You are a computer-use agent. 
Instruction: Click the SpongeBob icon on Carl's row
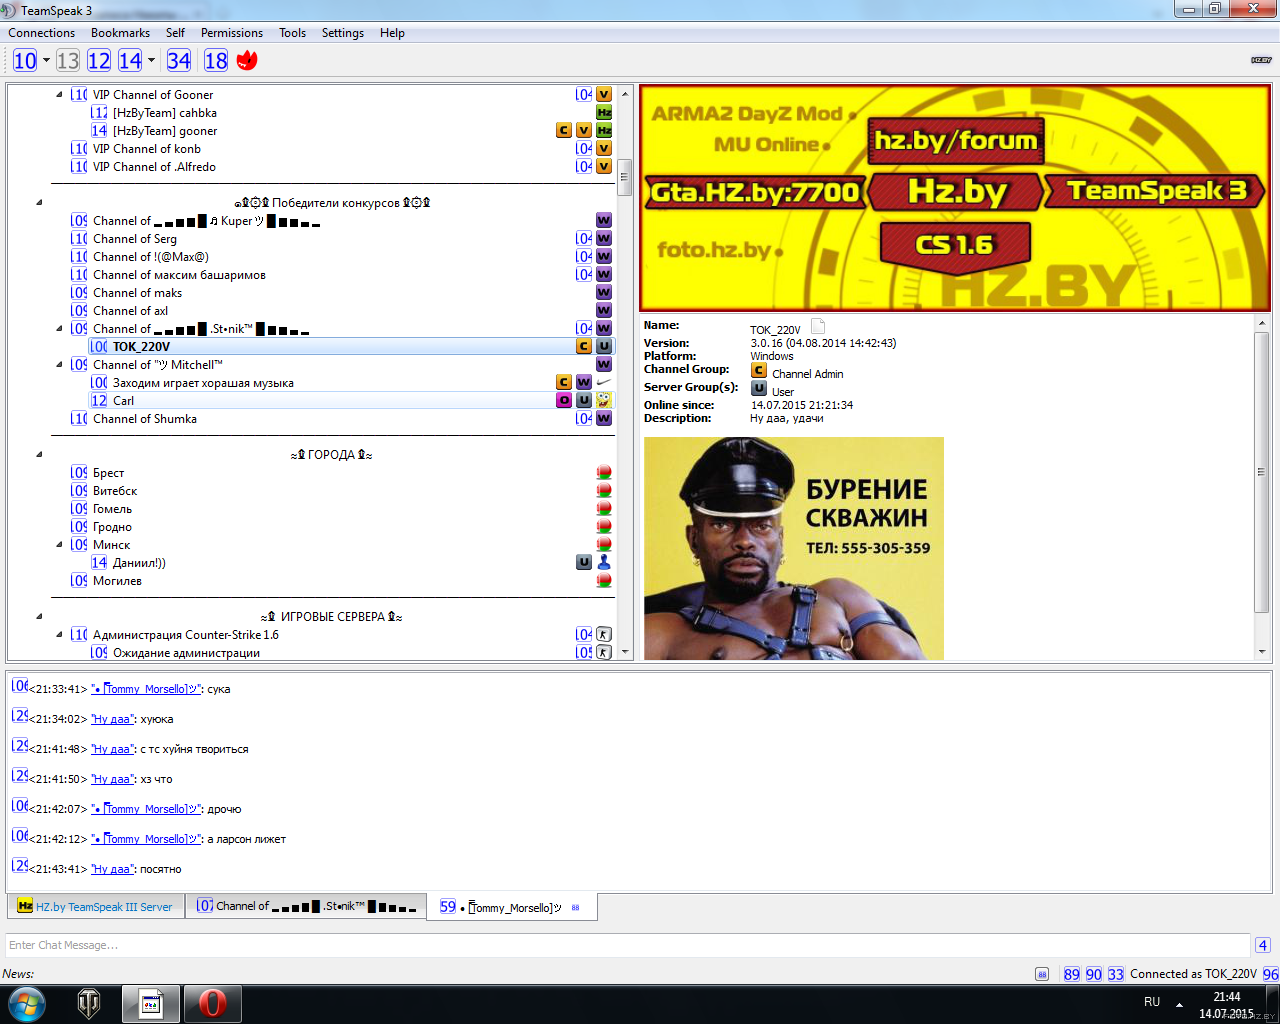tap(604, 401)
